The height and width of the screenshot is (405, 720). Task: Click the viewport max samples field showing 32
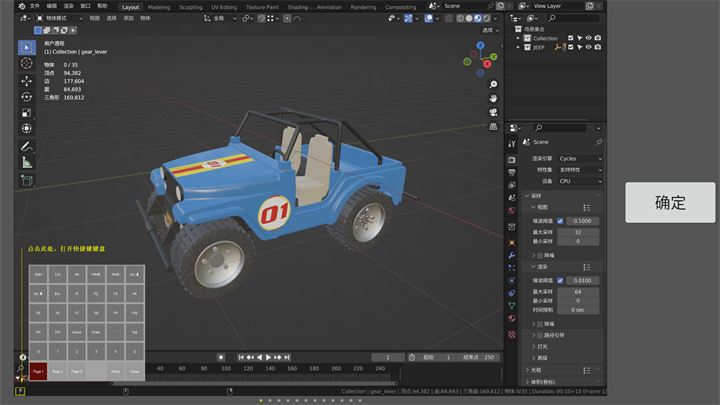coord(578,231)
